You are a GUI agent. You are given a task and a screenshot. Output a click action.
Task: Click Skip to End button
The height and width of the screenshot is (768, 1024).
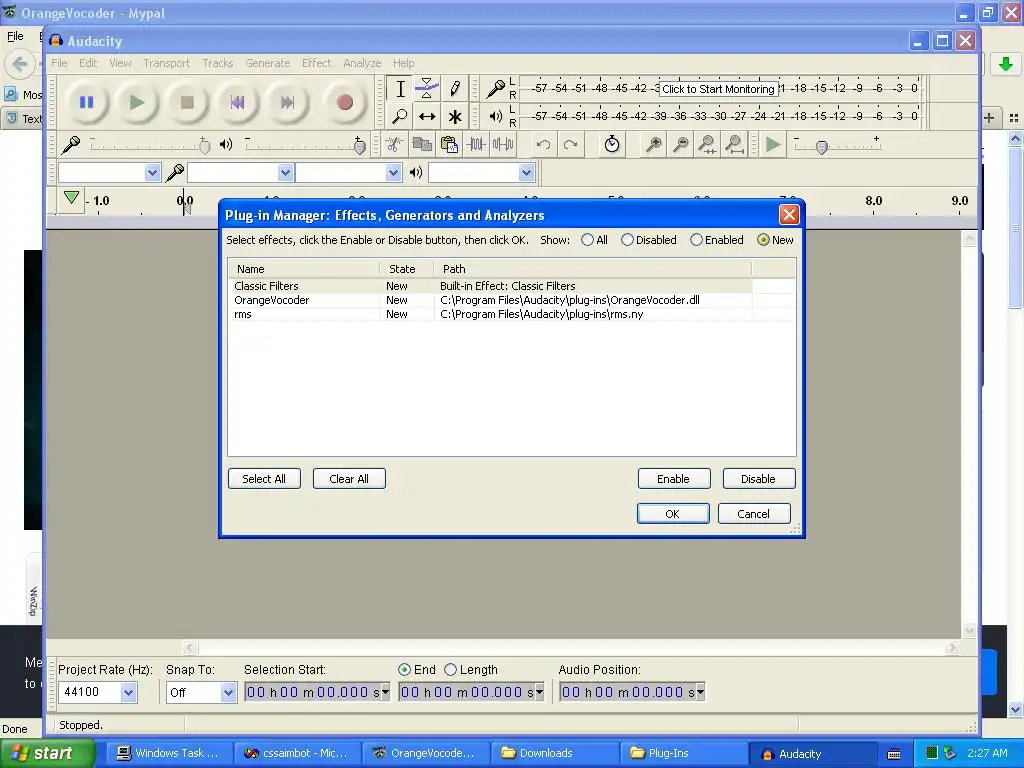[x=287, y=103]
